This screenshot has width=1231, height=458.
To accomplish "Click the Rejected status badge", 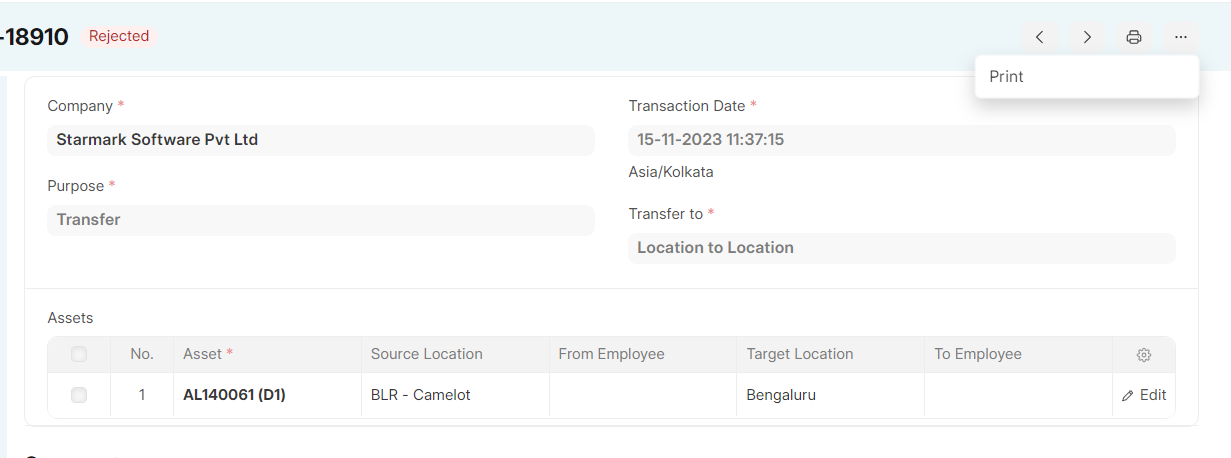I will (x=119, y=36).
